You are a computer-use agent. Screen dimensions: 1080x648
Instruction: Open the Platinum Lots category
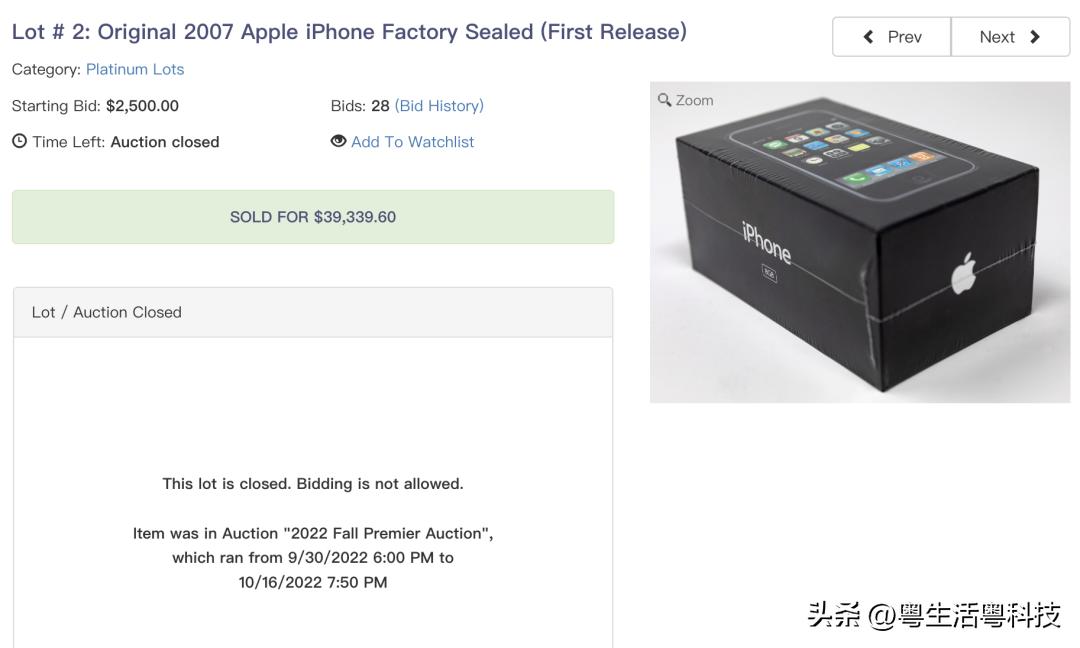[x=134, y=68]
